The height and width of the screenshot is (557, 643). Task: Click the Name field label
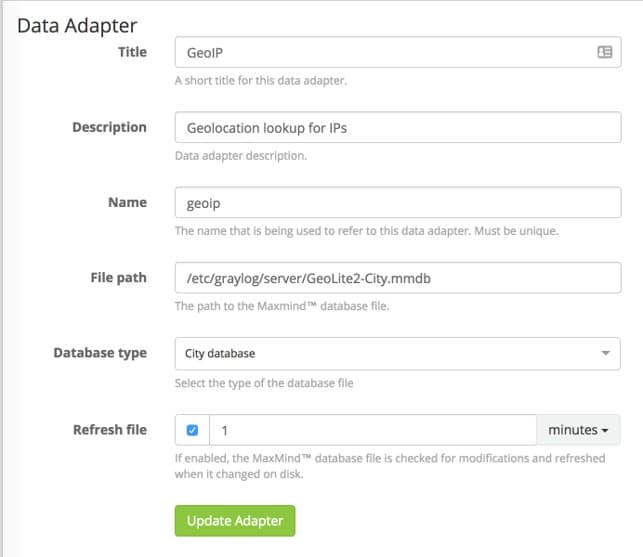(127, 202)
